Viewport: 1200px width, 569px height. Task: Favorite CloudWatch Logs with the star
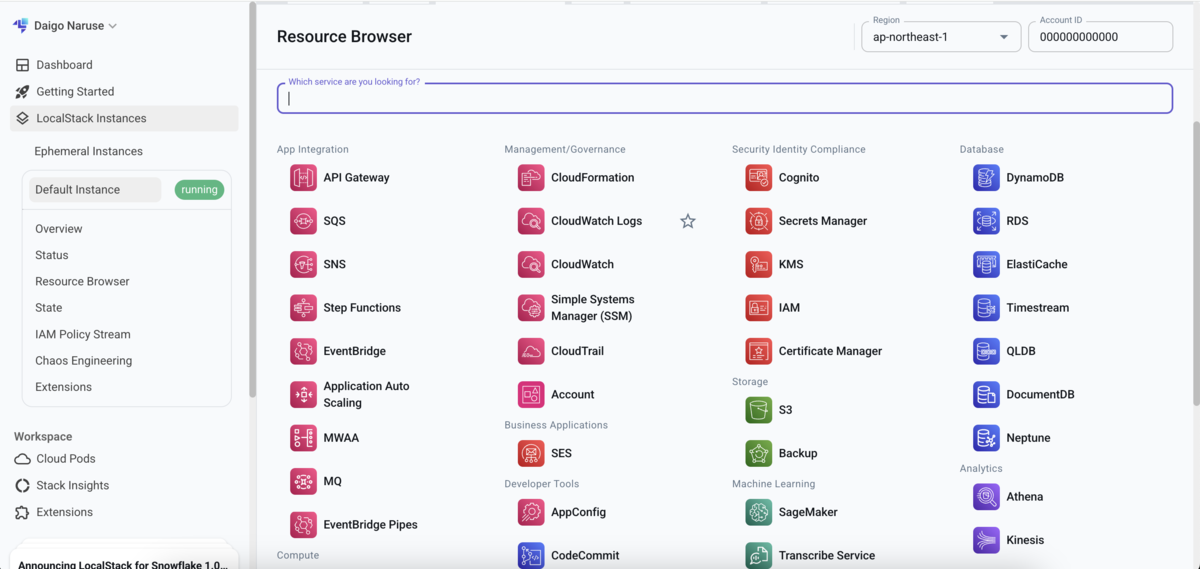688,221
